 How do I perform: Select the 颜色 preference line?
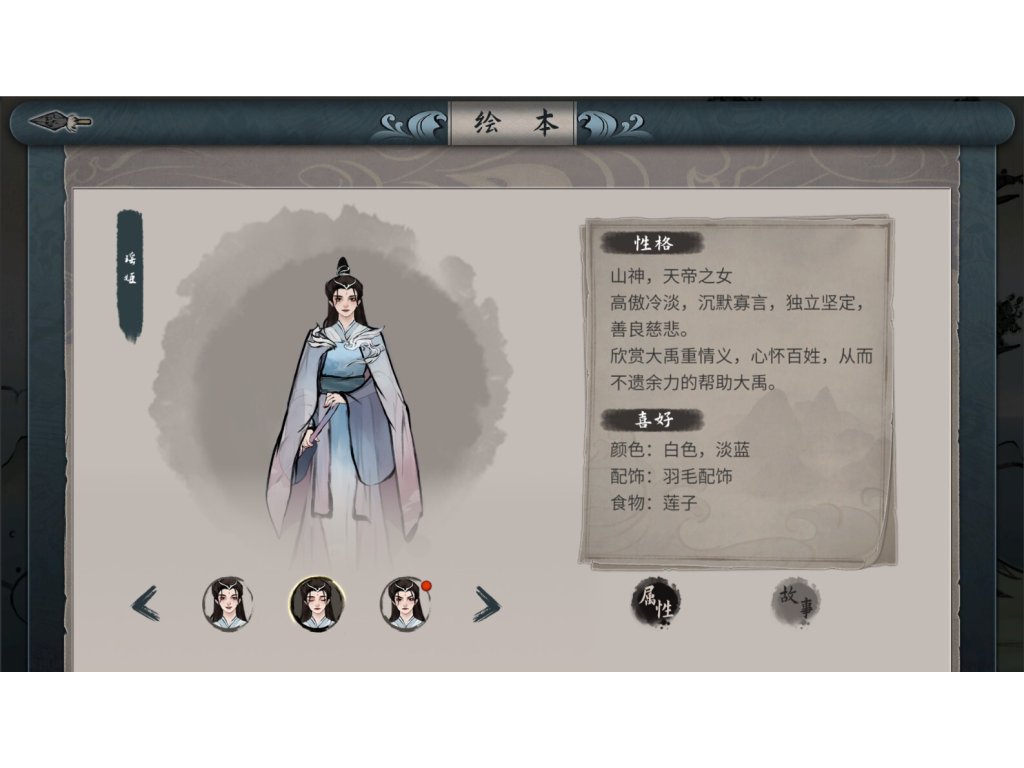(x=680, y=449)
